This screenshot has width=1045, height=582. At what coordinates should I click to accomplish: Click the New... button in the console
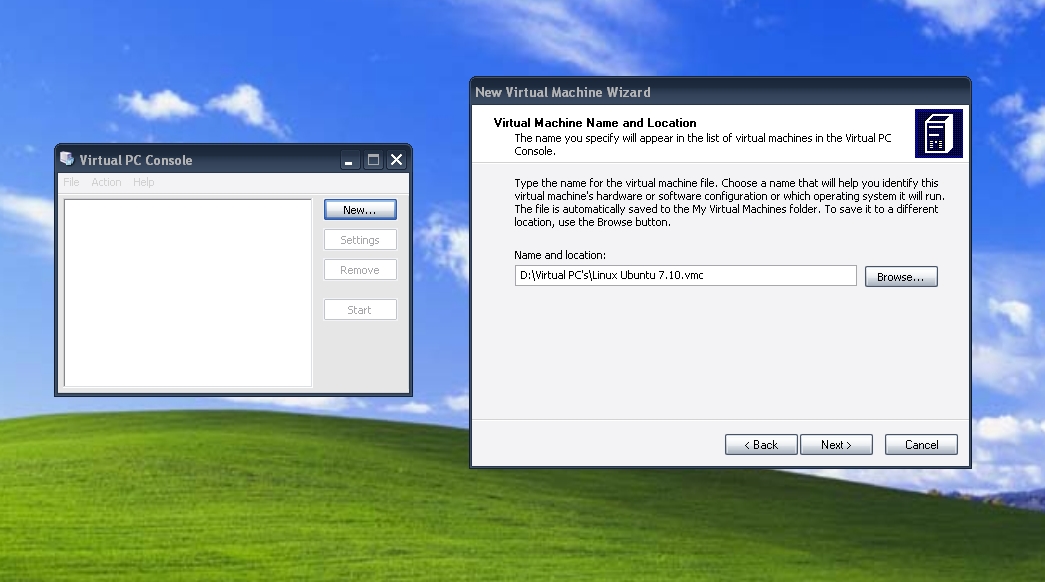pyautogui.click(x=360, y=210)
